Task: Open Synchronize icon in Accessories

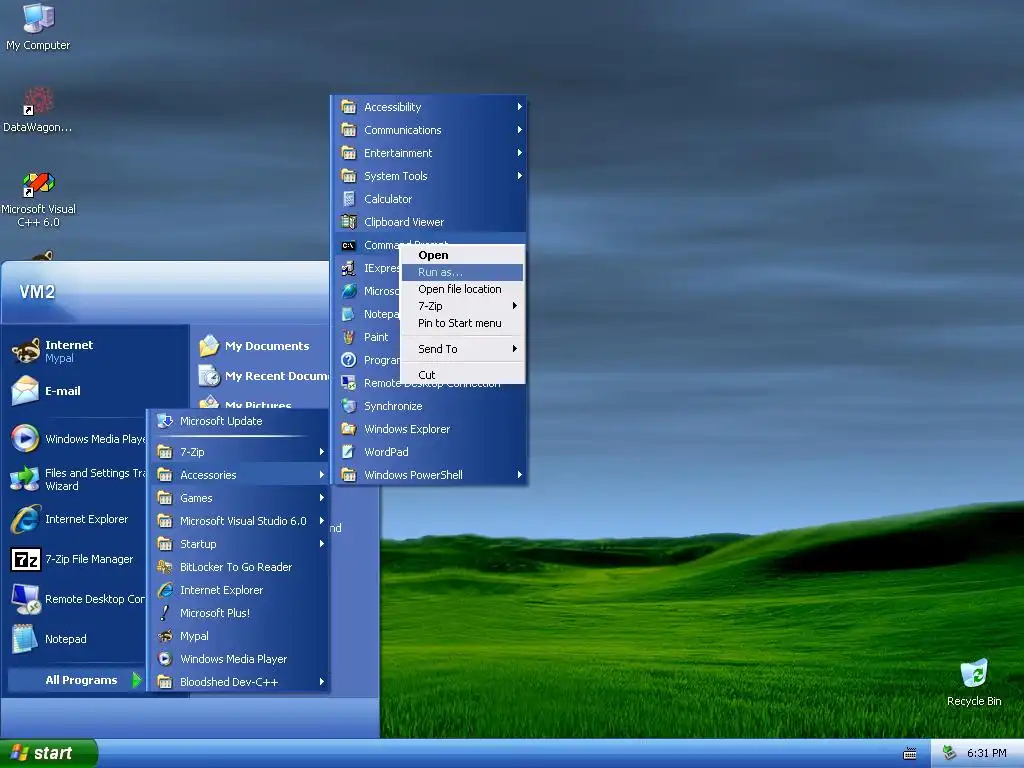Action: 349,406
